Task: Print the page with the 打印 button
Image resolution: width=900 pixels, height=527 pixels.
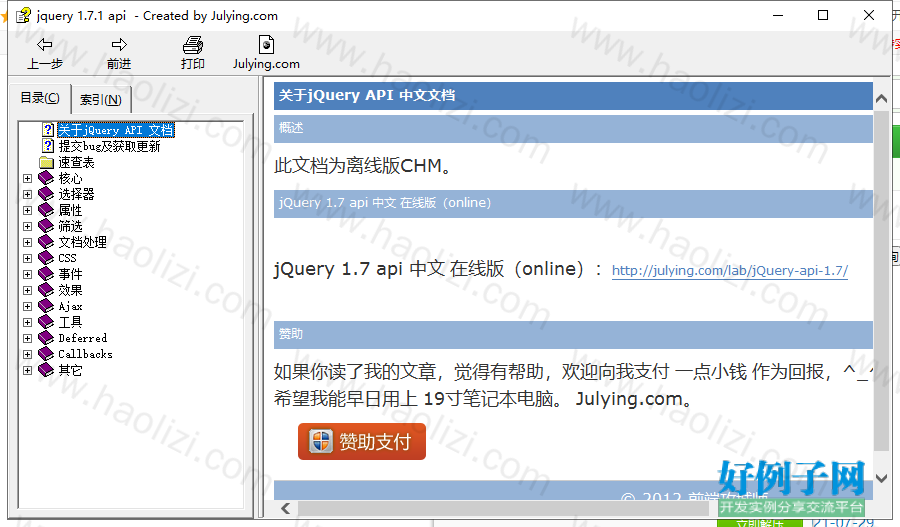Action: (193, 53)
